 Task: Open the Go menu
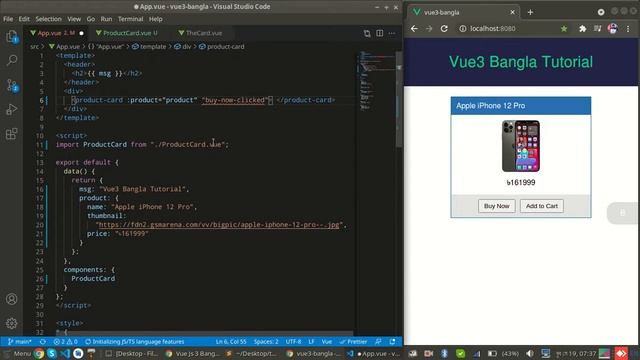91,19
